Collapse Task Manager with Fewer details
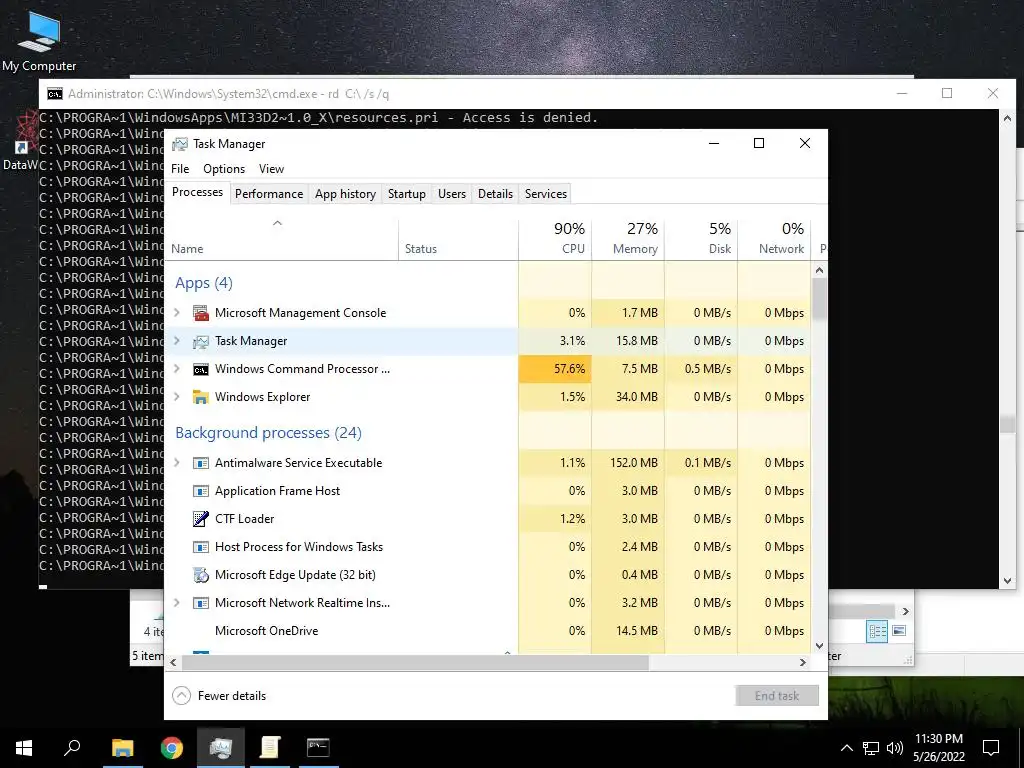 pos(219,696)
